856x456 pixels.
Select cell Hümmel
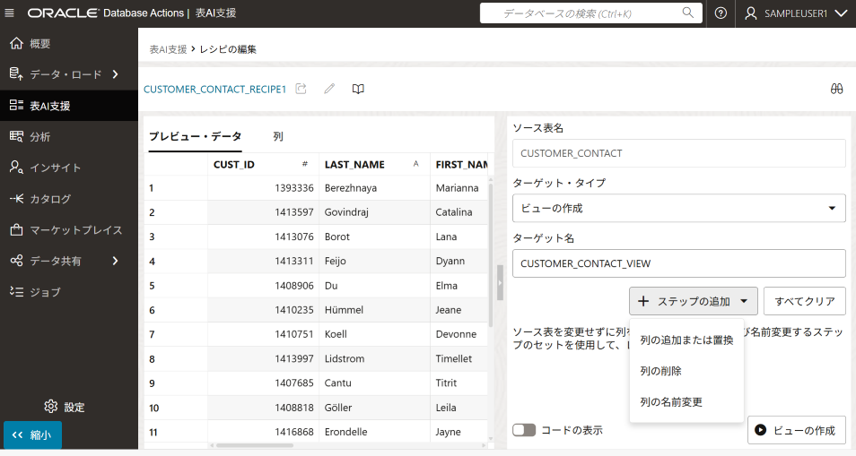click(374, 310)
